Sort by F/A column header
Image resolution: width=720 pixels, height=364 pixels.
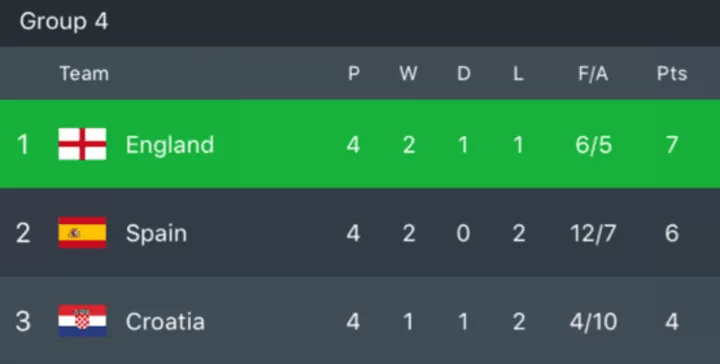point(593,73)
